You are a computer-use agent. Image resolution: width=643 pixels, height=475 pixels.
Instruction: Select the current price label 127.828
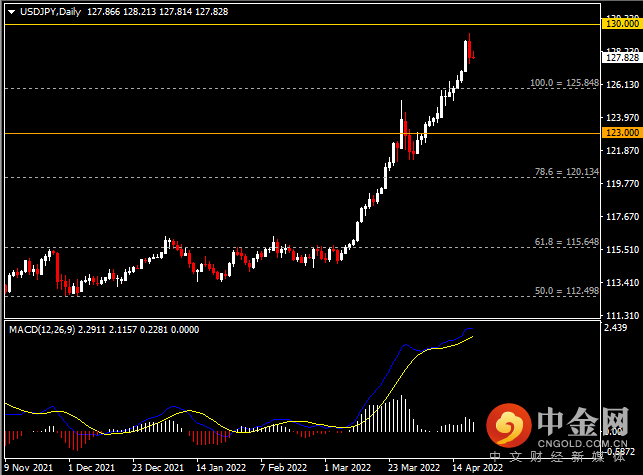tap(622, 58)
